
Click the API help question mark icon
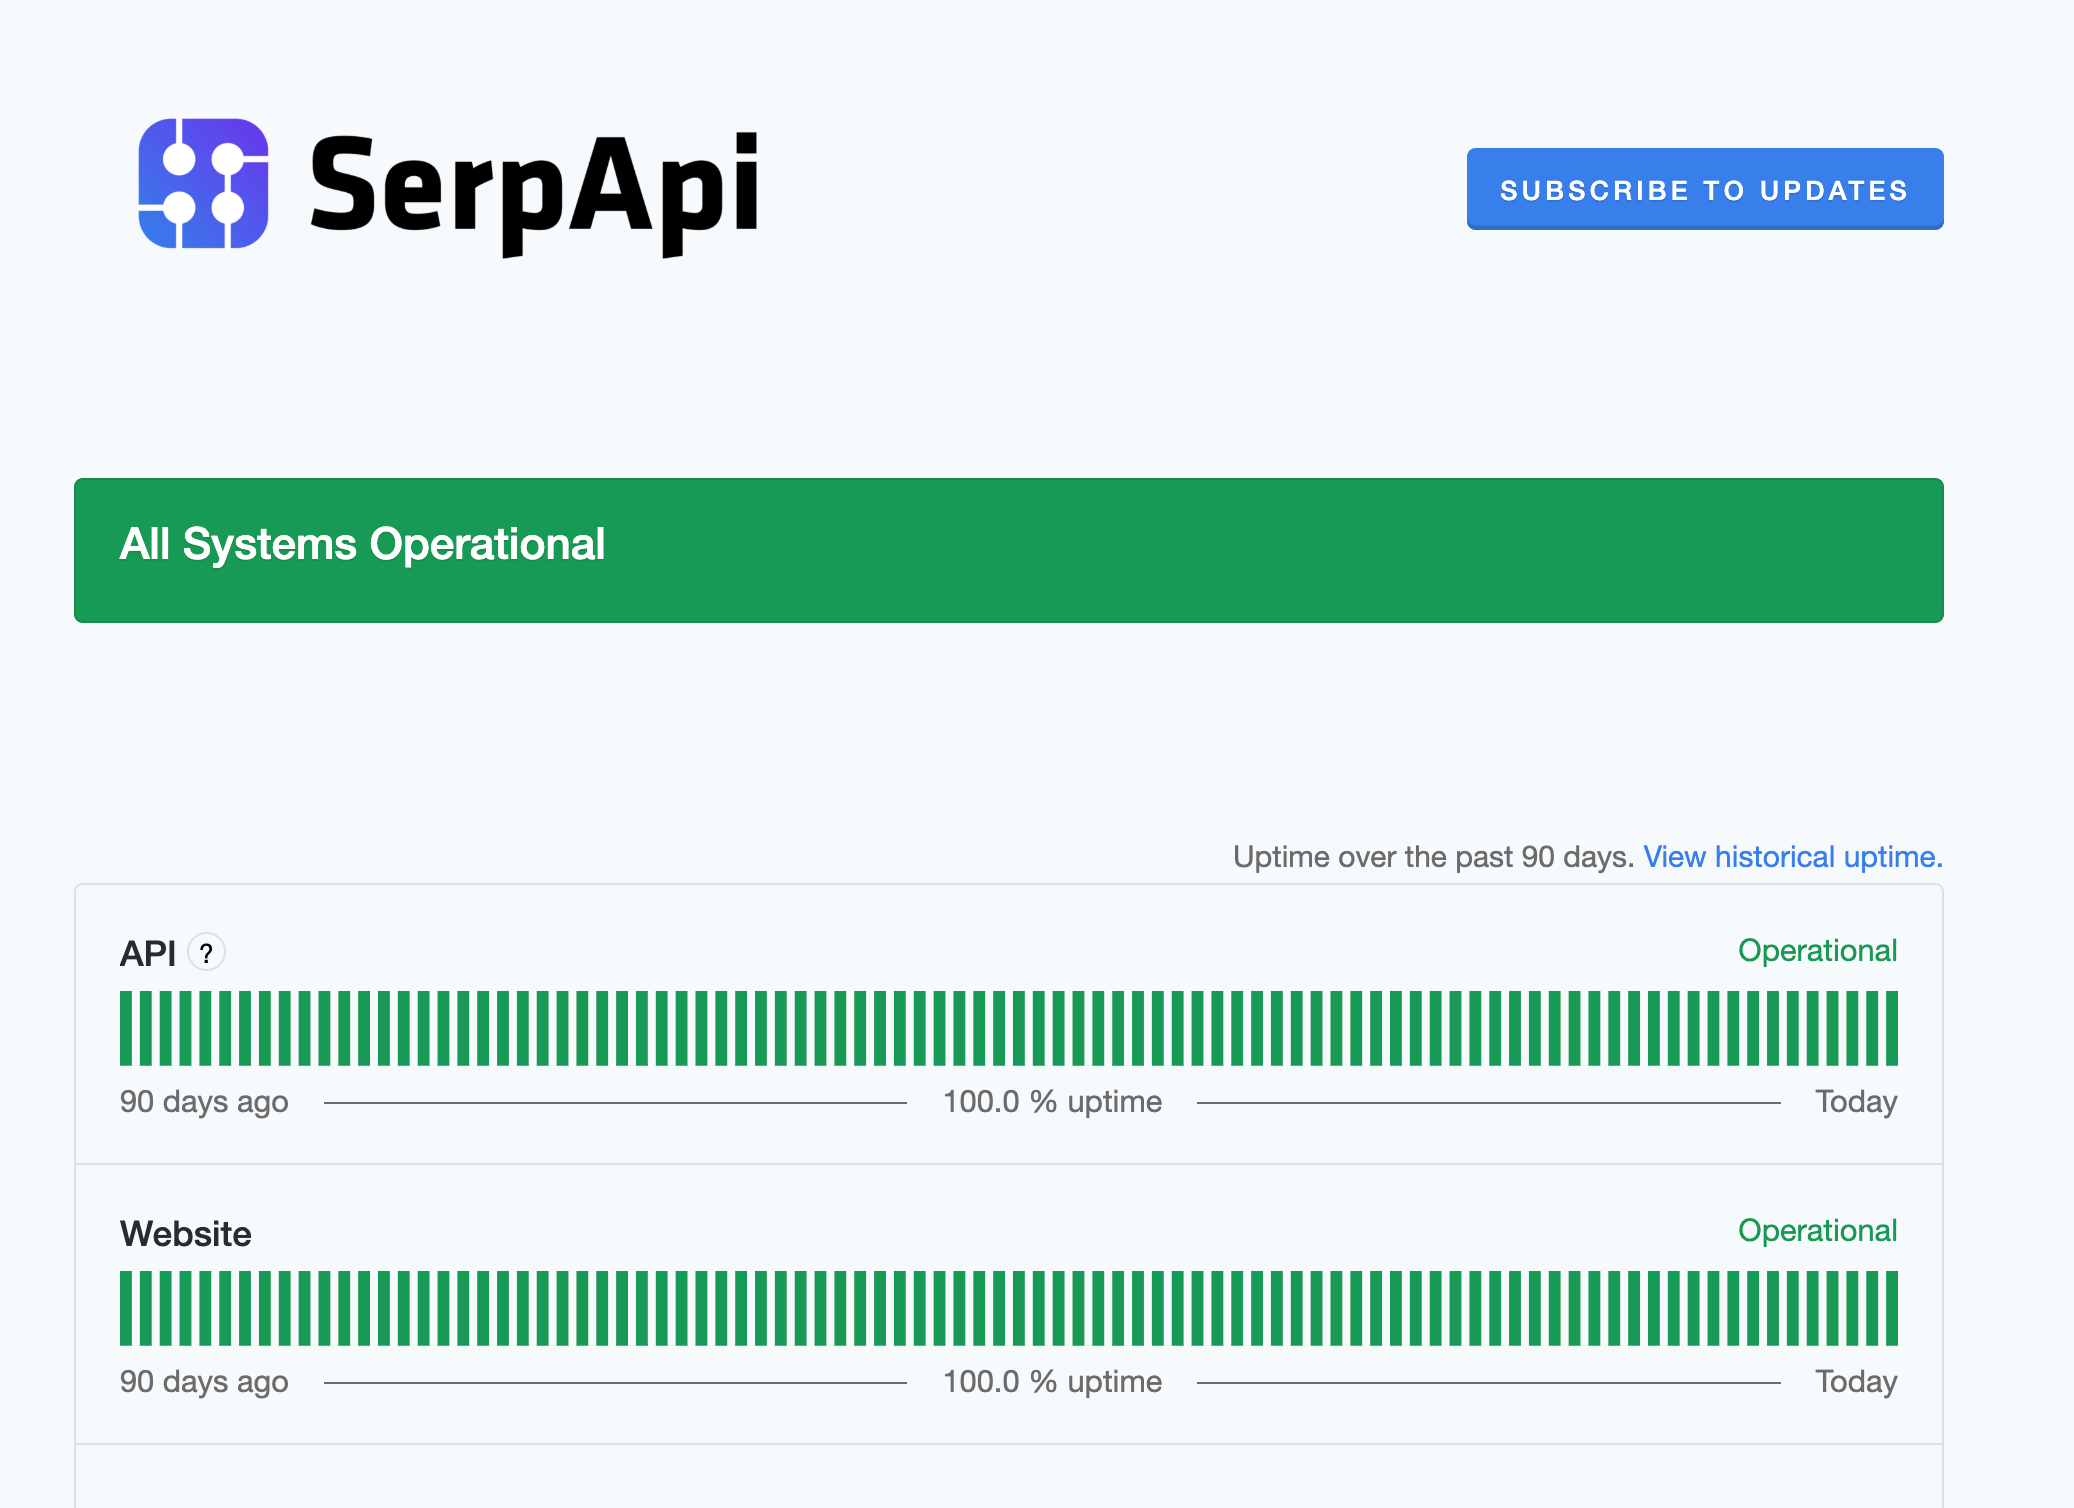(x=207, y=952)
